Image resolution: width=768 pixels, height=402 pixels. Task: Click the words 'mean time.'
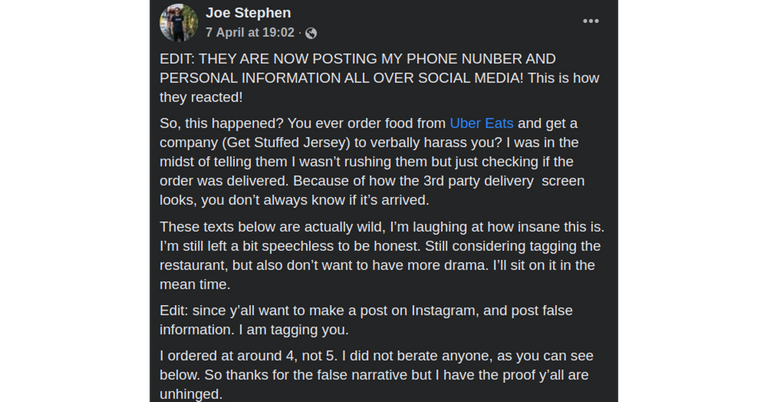[x=195, y=284]
